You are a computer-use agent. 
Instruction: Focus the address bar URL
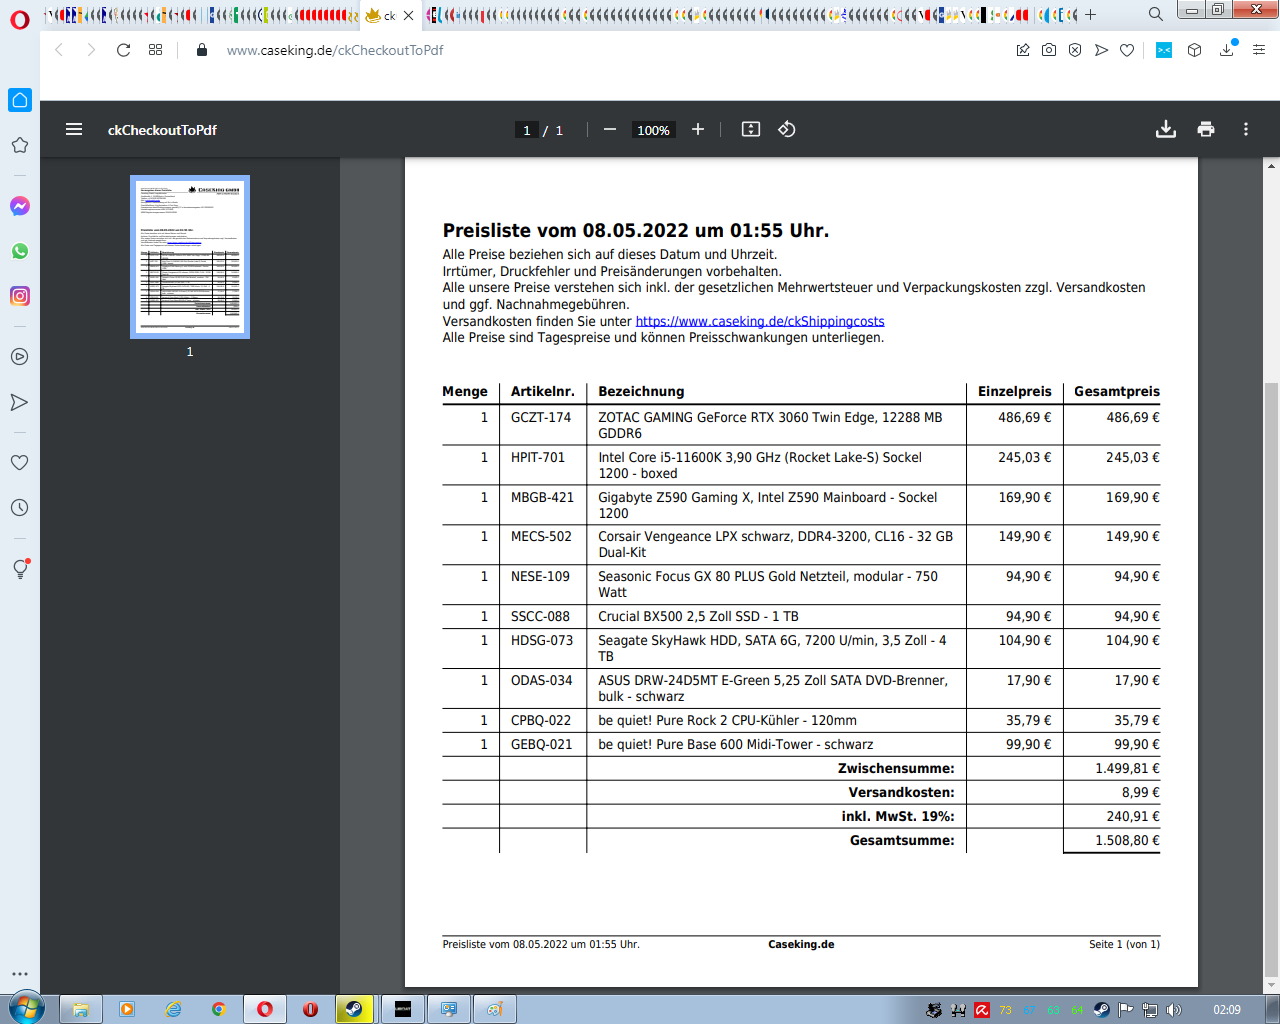(335, 50)
